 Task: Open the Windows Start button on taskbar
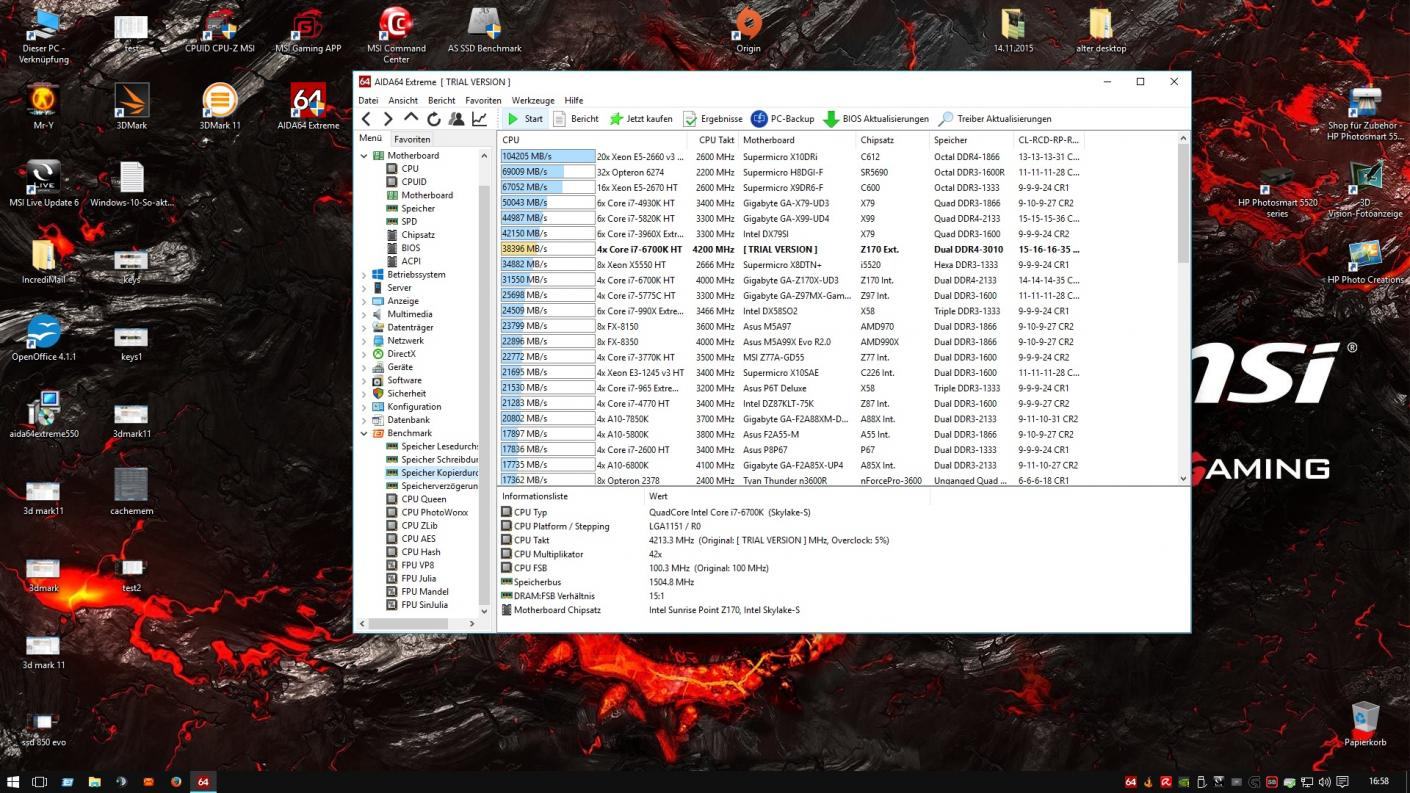13,781
